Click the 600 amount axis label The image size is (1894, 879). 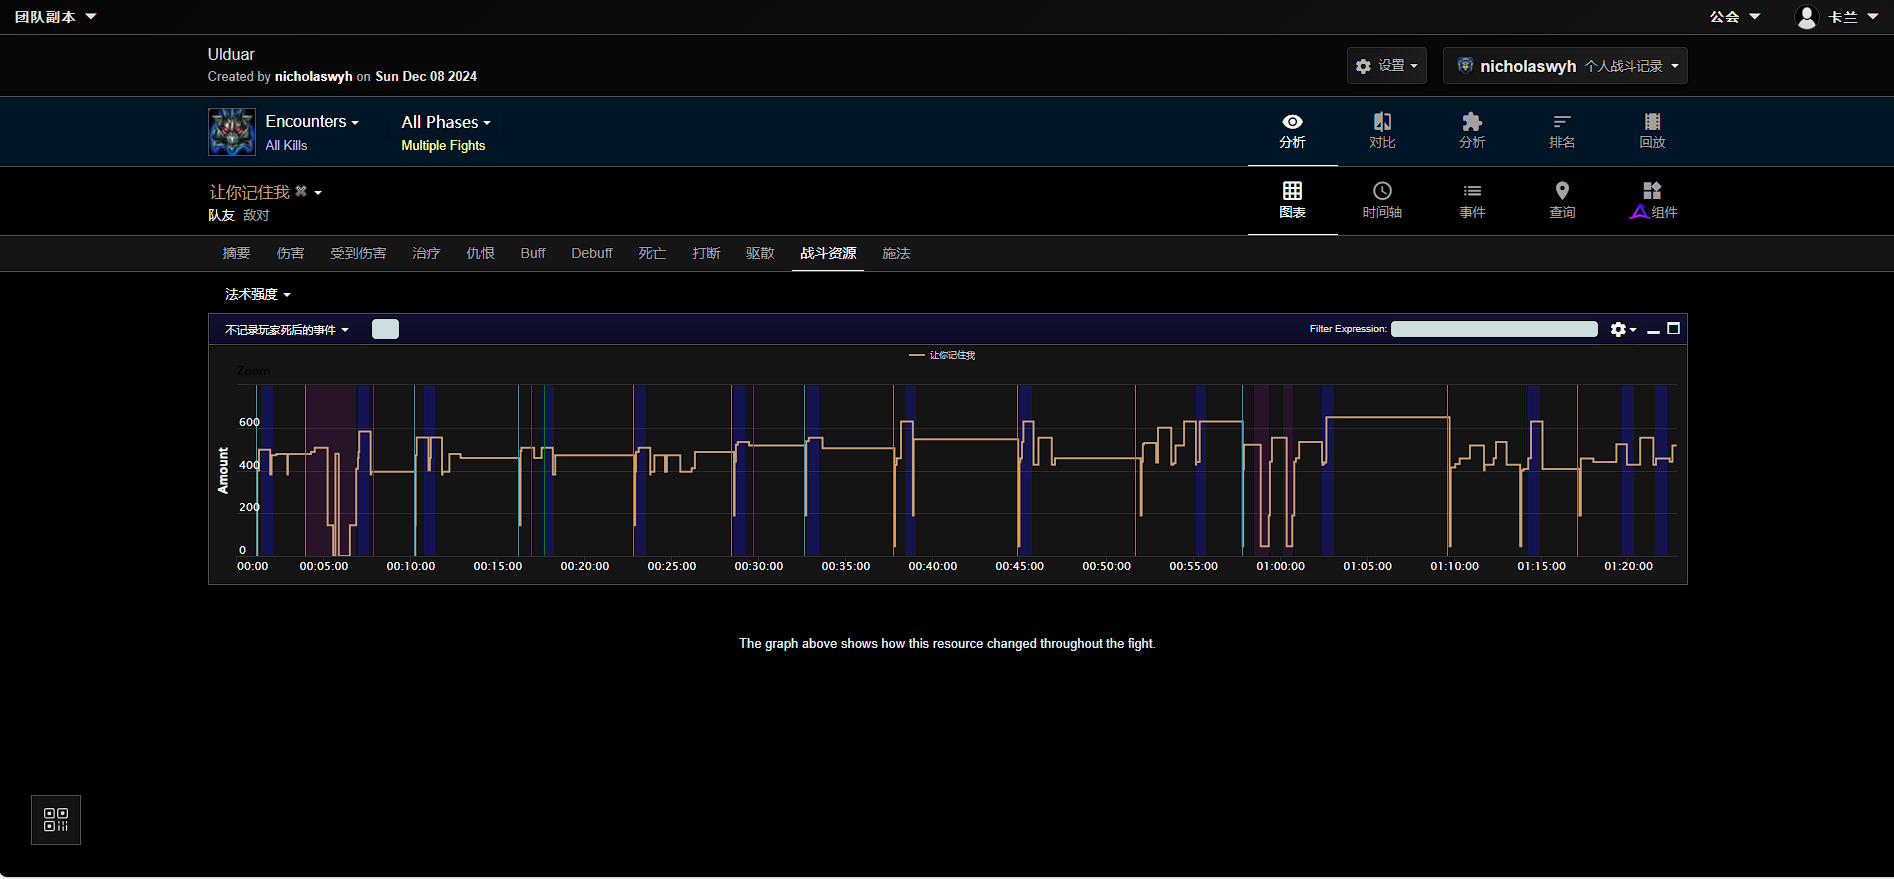(250, 423)
